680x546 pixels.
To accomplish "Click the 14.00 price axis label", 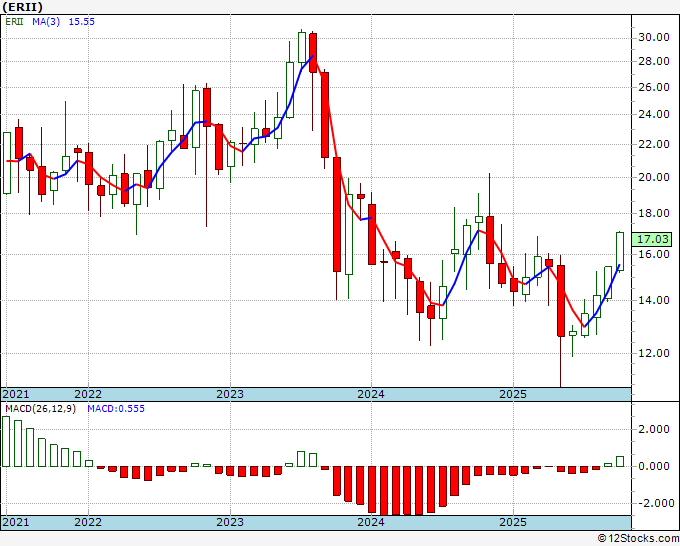I will (x=654, y=300).
